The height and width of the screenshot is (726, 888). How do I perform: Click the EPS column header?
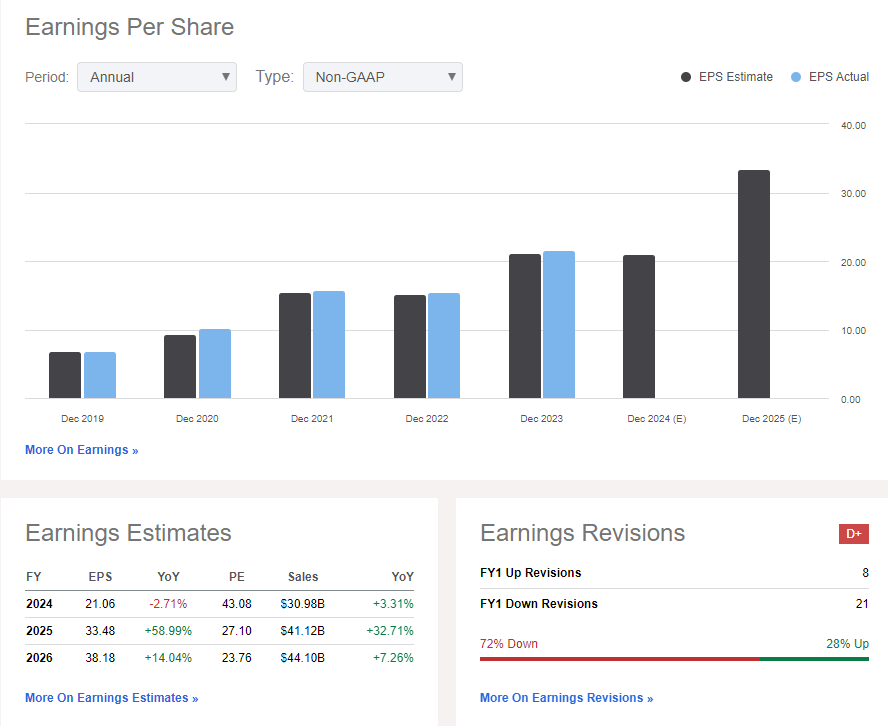click(100, 576)
